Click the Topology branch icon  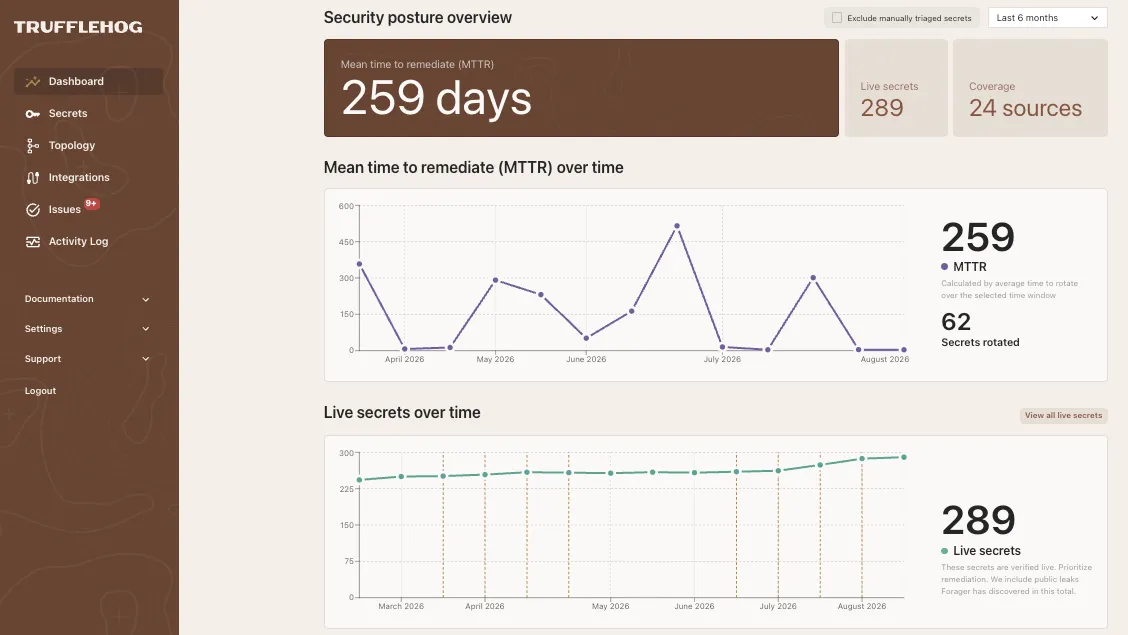point(32,146)
